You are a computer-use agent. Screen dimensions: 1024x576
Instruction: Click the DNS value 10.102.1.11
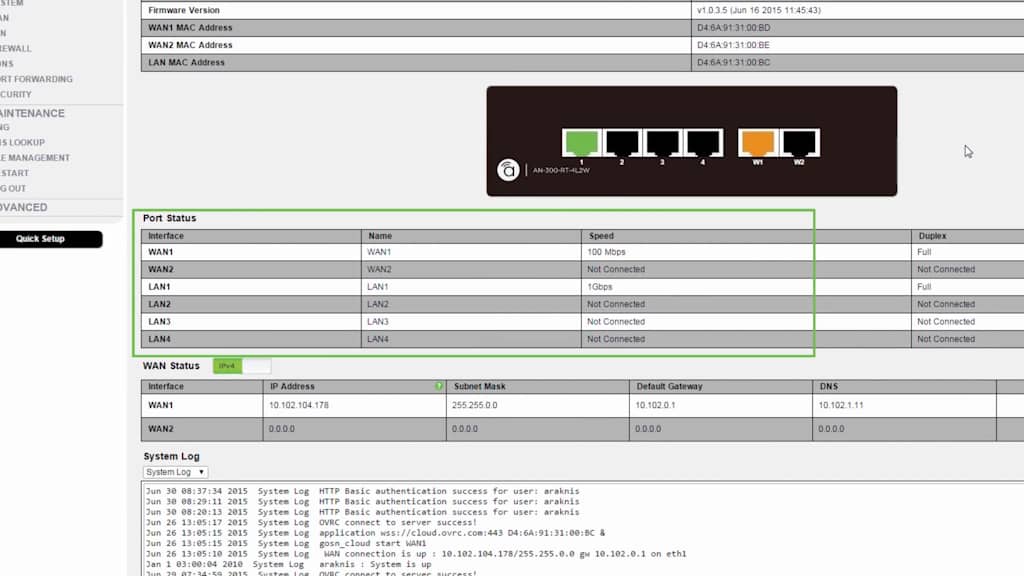(840, 405)
